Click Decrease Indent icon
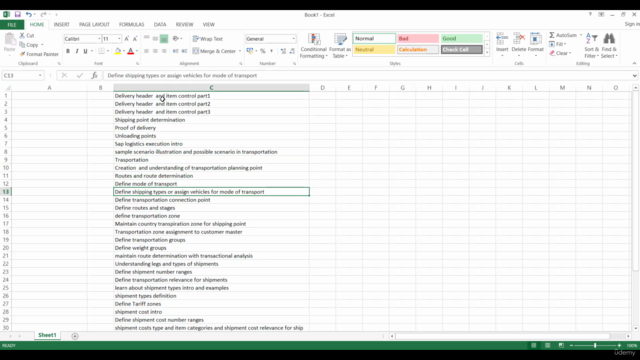640x360 pixels. [176, 51]
